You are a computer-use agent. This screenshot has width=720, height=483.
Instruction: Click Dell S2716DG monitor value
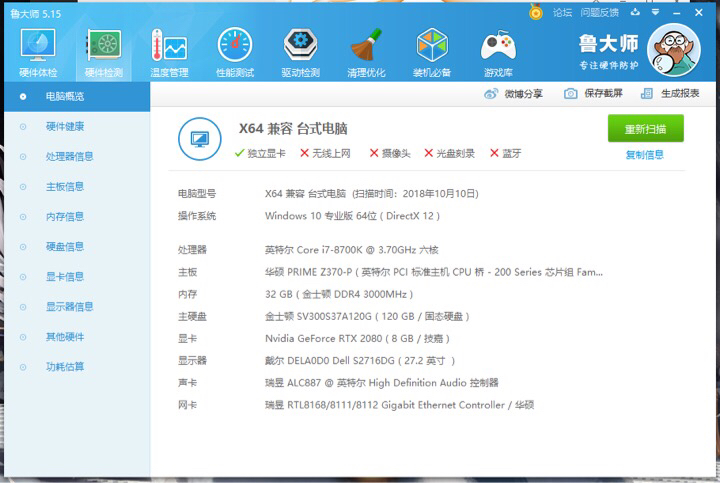tap(360, 361)
